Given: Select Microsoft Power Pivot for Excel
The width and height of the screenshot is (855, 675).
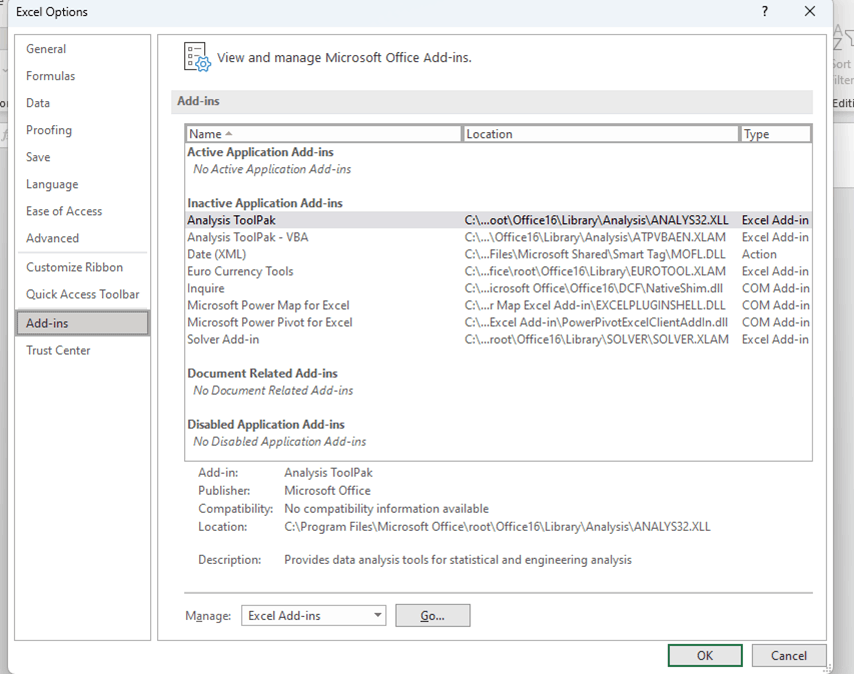Looking at the screenshot, I should 498,322.
